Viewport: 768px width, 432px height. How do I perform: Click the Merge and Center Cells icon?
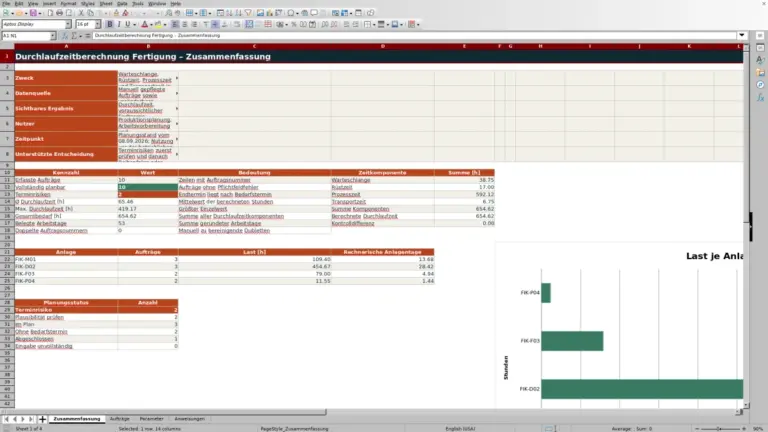click(x=249, y=24)
